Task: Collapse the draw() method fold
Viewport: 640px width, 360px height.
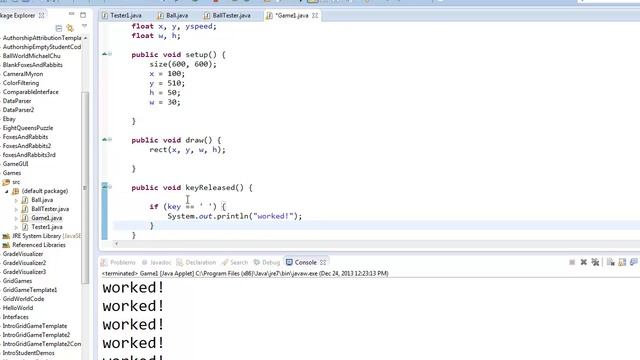Action: (x=110, y=140)
